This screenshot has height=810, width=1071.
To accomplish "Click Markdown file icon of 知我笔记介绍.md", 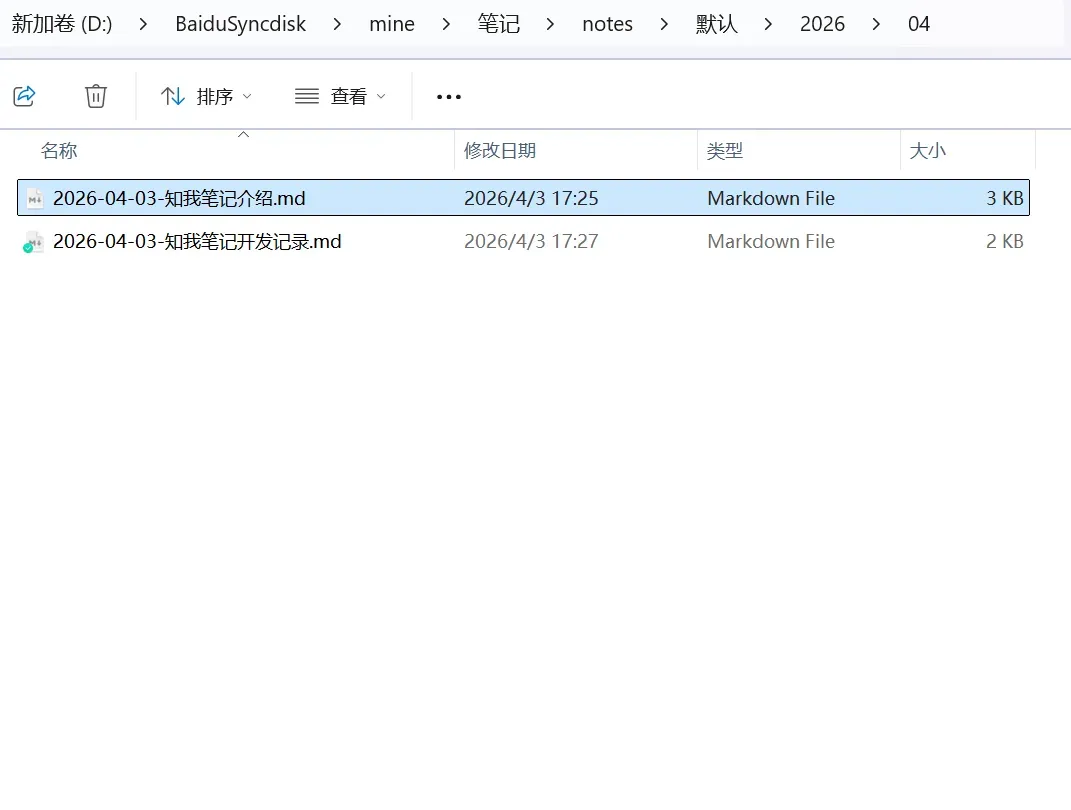I will pos(35,199).
